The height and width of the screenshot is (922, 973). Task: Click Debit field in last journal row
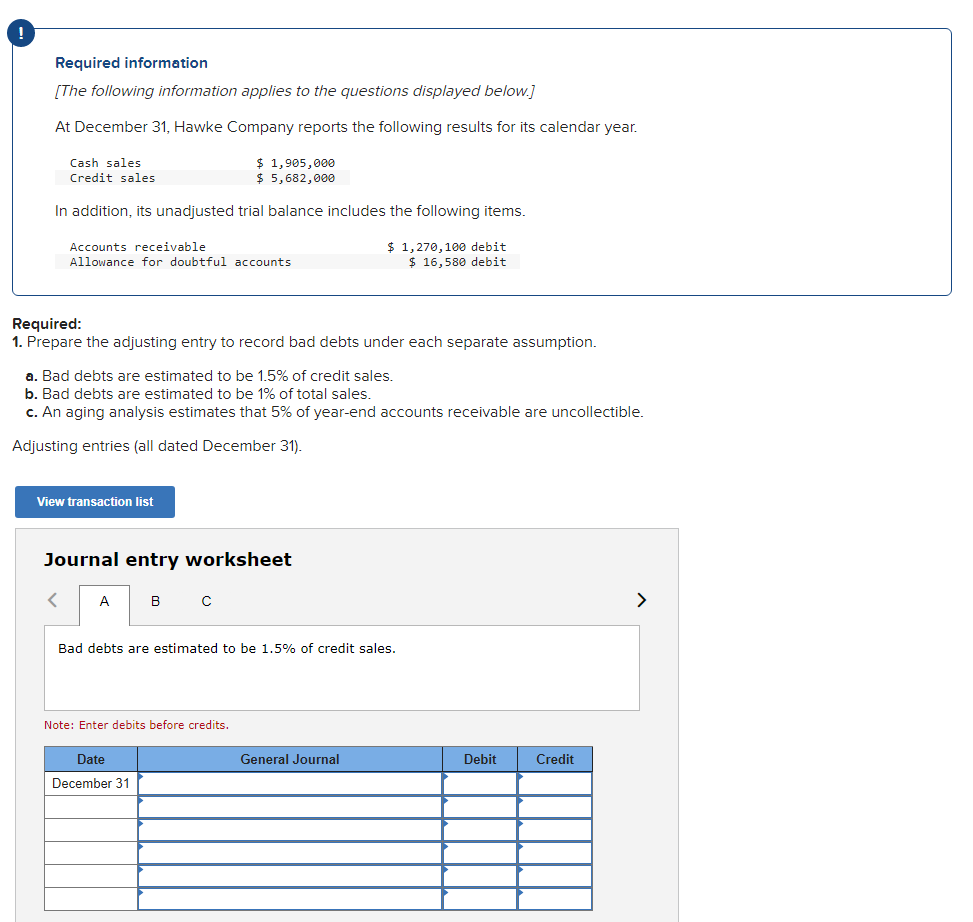pos(480,899)
